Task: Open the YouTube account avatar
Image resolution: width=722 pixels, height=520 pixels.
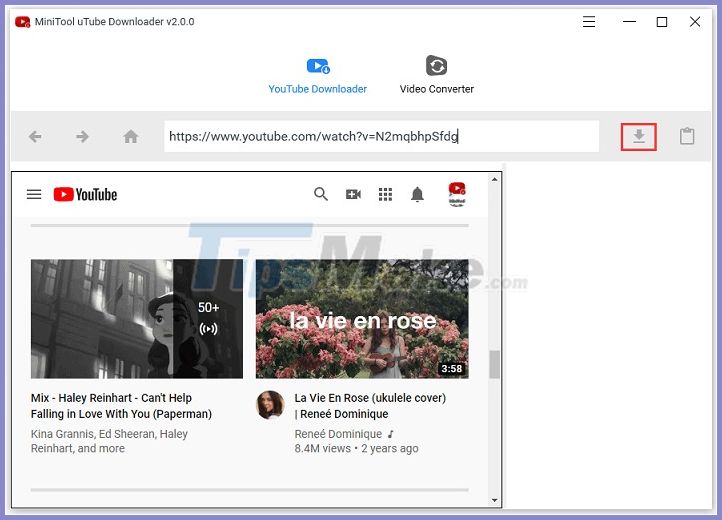Action: 457,194
